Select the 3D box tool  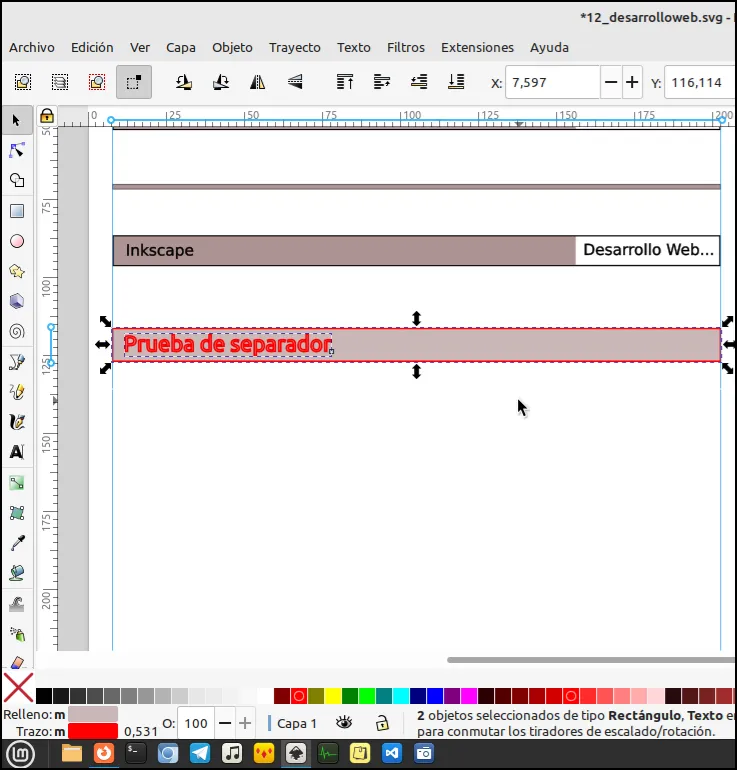17,301
